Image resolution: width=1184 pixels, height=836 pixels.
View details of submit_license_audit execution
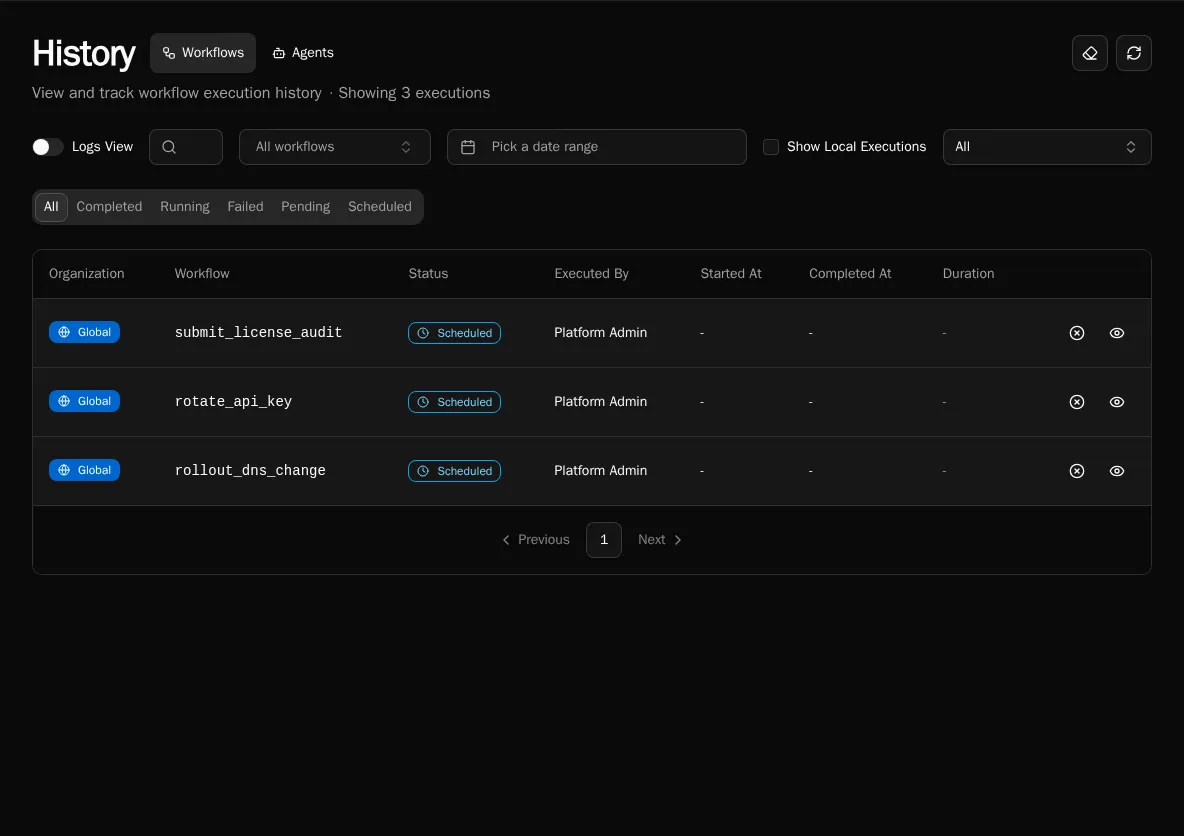coord(1117,333)
